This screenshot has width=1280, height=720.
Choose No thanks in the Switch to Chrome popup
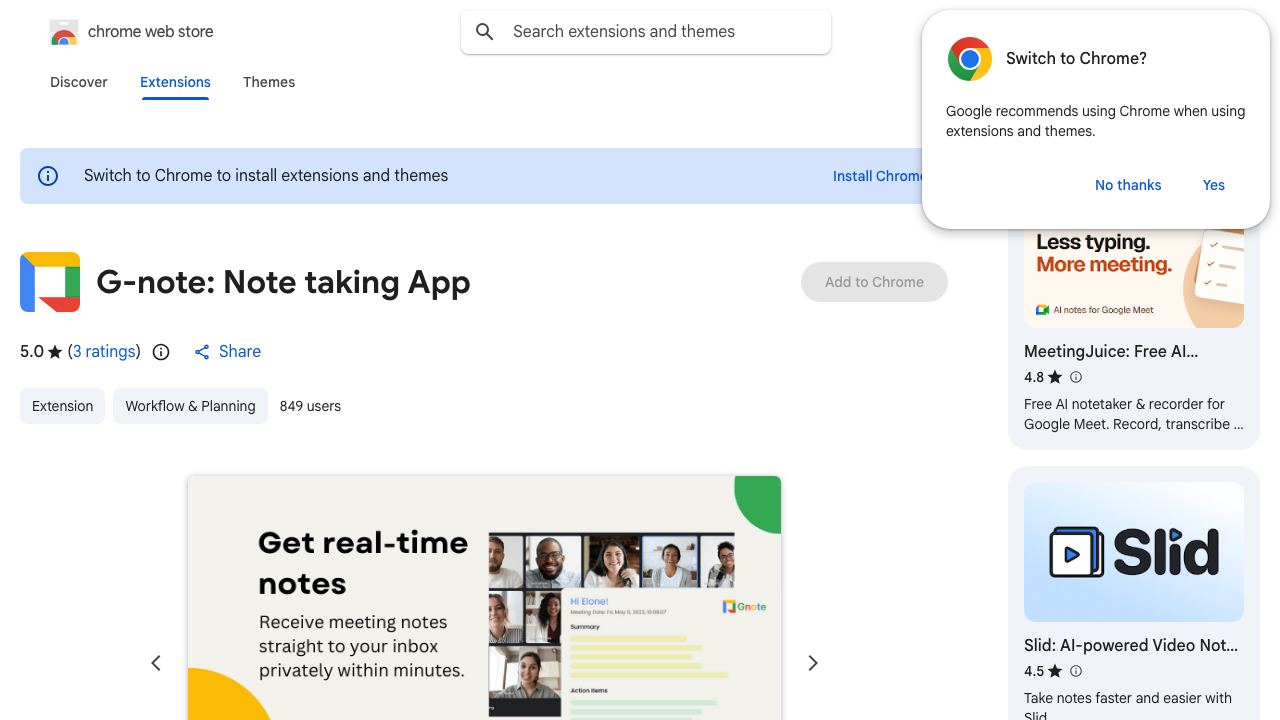pyautogui.click(x=1128, y=185)
